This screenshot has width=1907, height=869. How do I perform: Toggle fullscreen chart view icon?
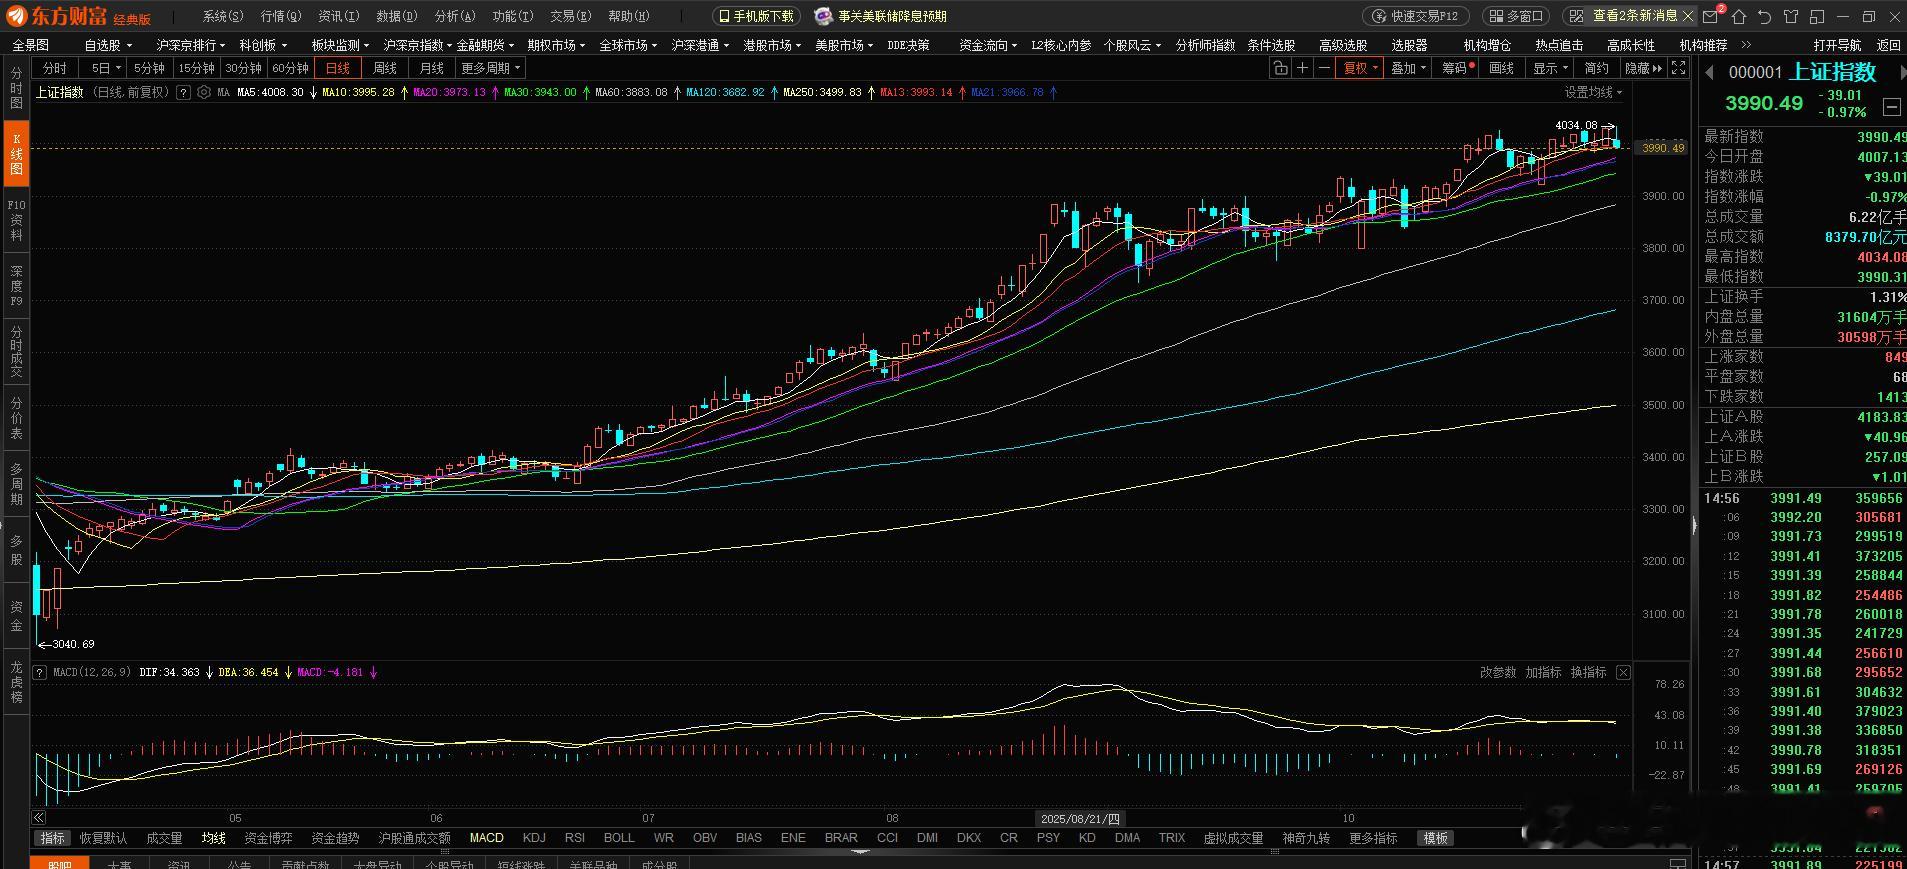click(x=1679, y=68)
